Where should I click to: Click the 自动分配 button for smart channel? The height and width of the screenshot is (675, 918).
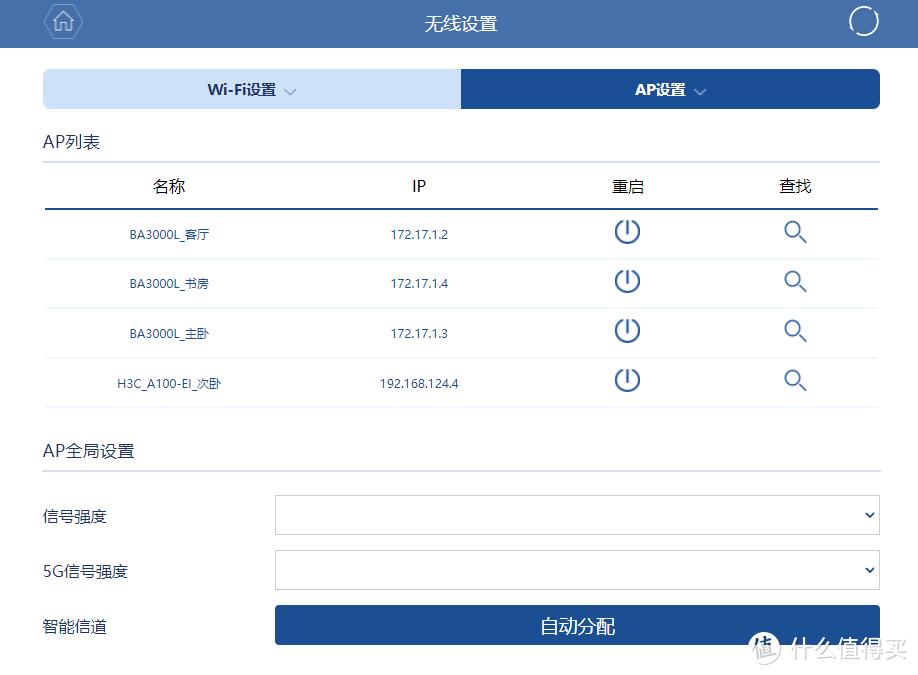576,625
